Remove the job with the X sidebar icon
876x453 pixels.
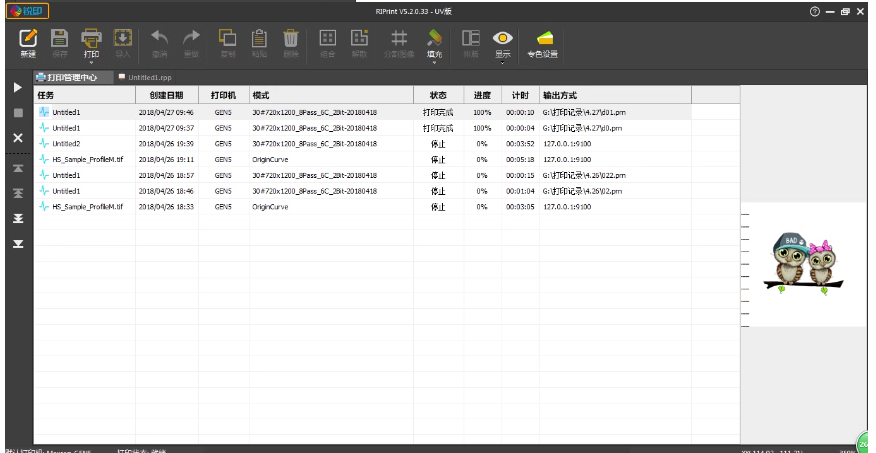point(18,137)
